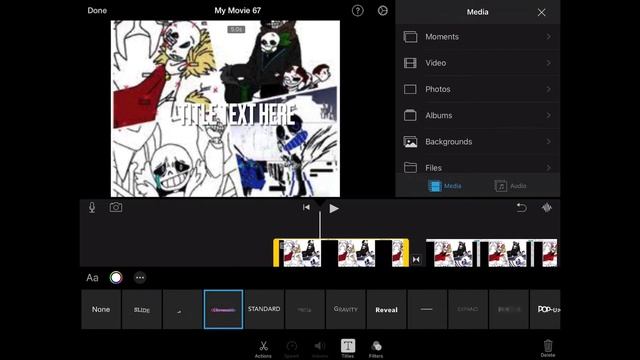
Task: Open project settings gear icon
Action: tap(382, 11)
